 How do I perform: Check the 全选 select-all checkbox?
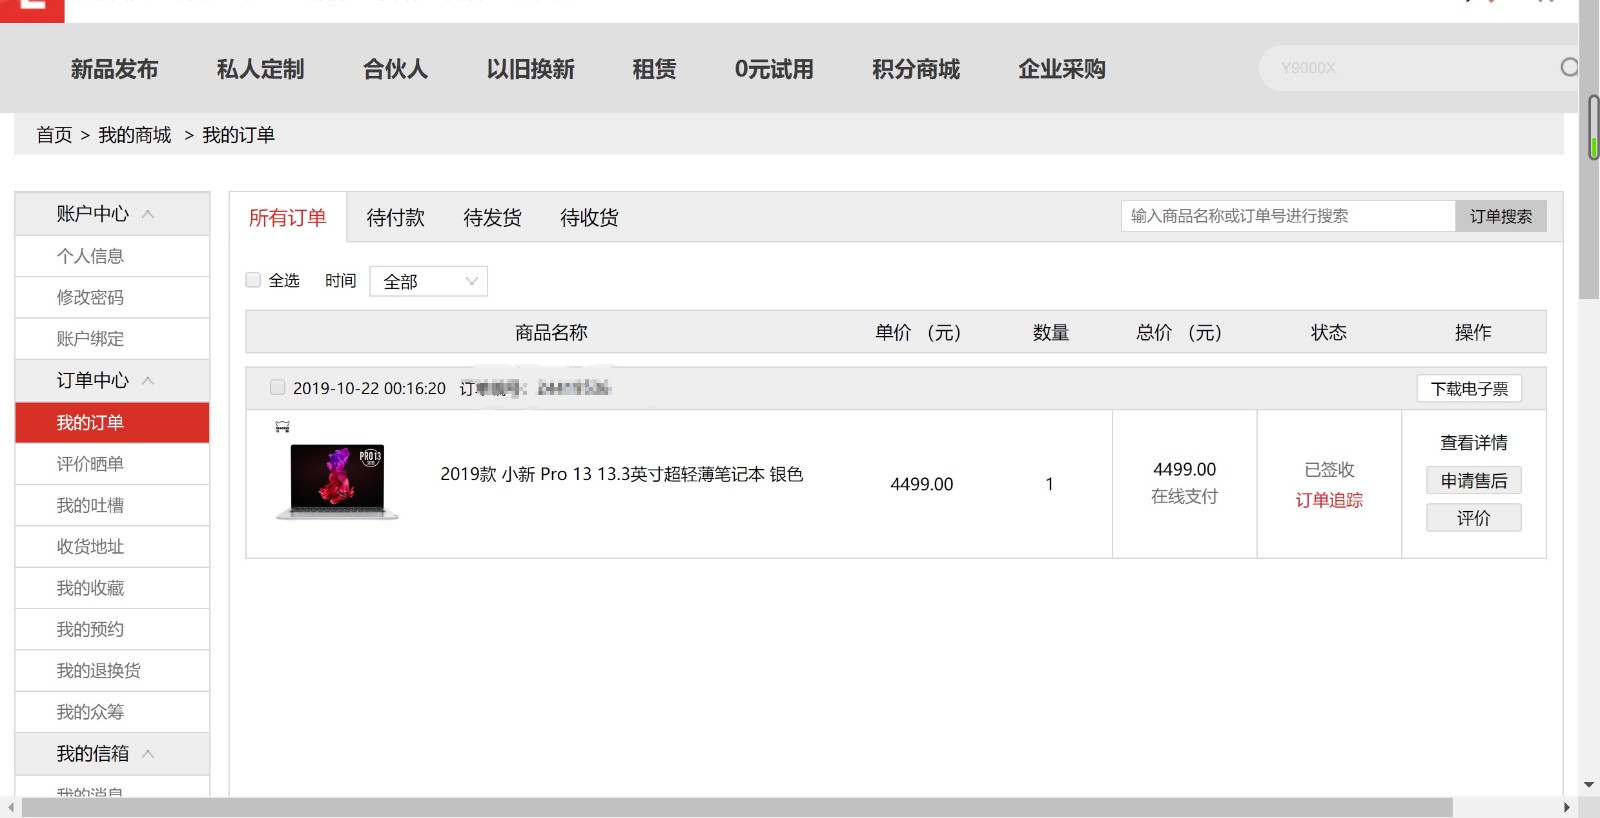point(253,280)
